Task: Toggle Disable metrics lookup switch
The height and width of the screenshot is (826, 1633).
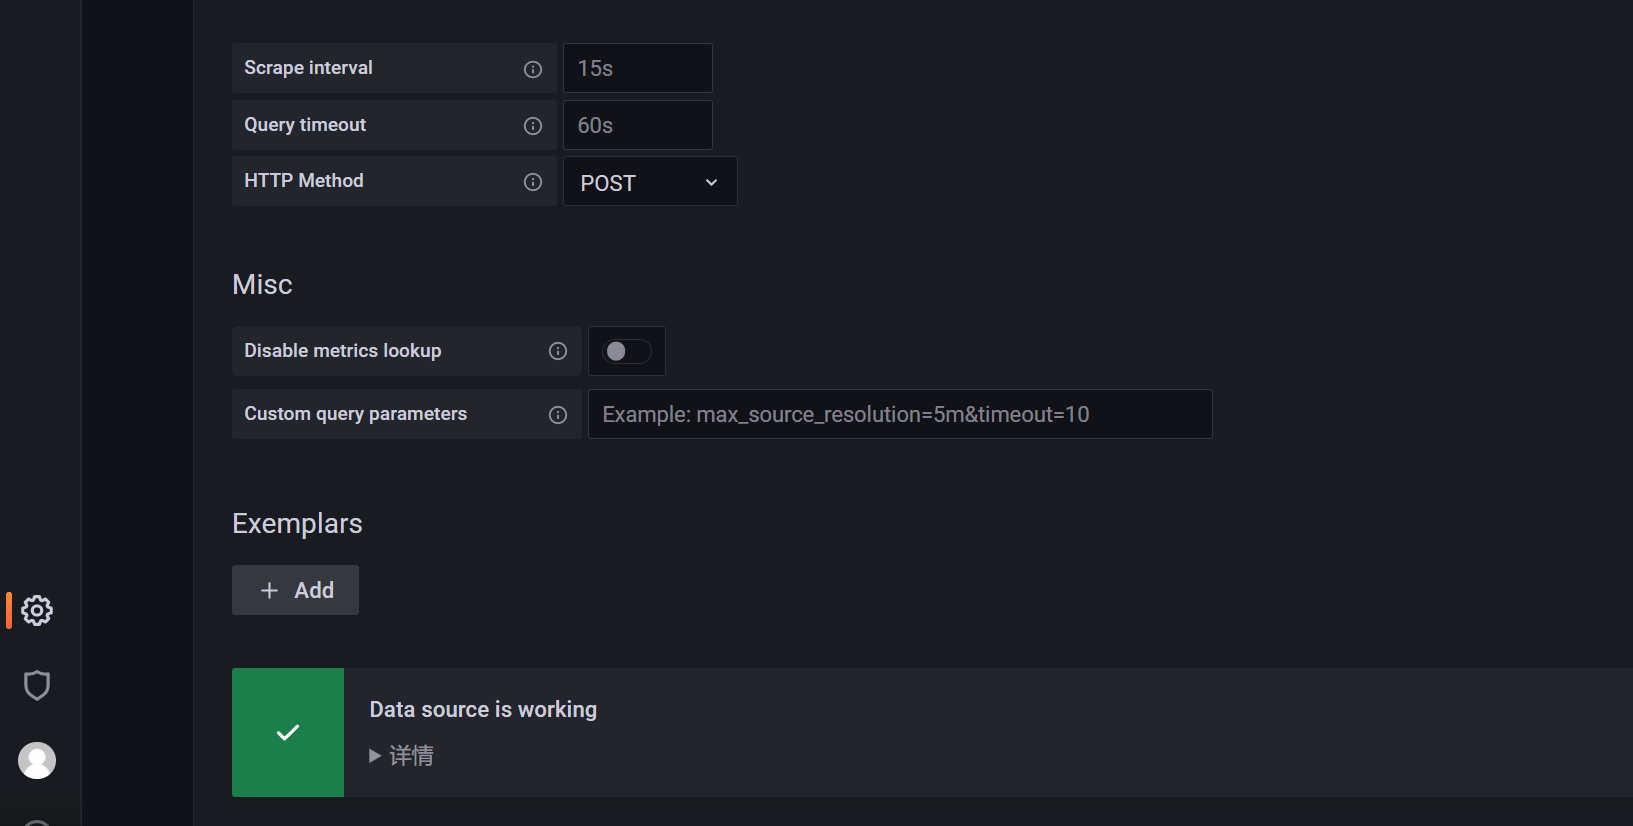Action: [x=627, y=351]
